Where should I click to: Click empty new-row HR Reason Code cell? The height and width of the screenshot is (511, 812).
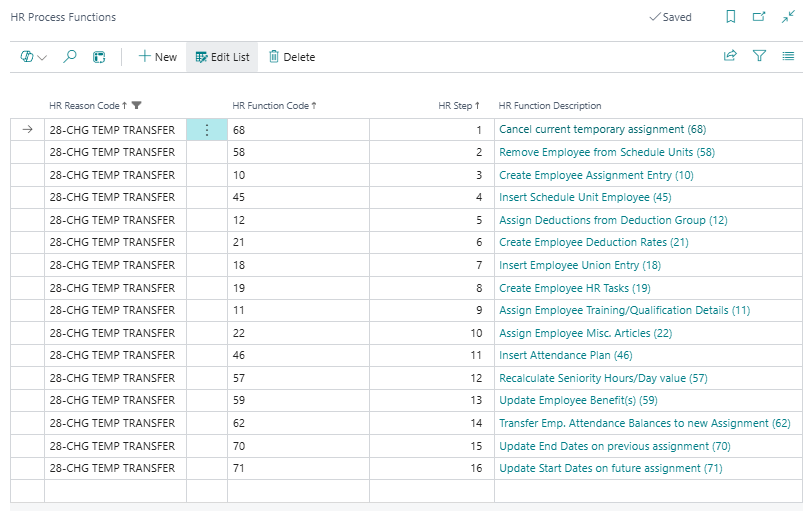(115, 491)
